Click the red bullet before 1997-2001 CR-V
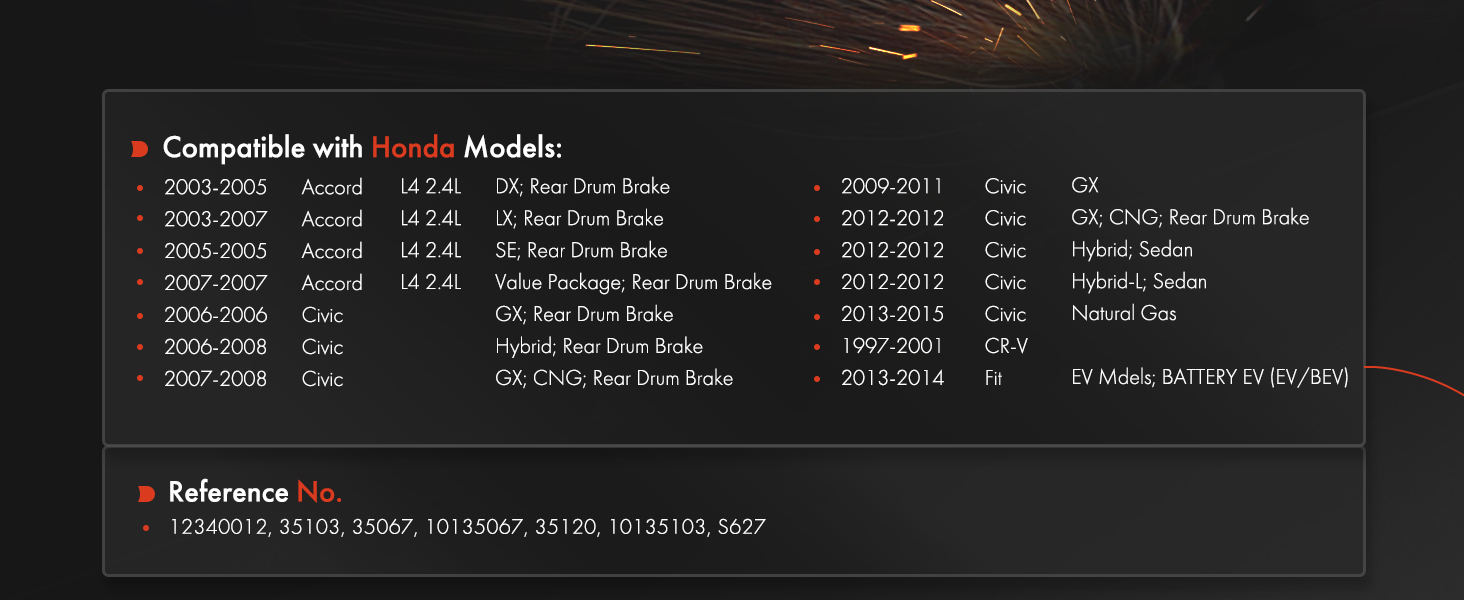Viewport: 1464px width, 600px height. coord(817,347)
